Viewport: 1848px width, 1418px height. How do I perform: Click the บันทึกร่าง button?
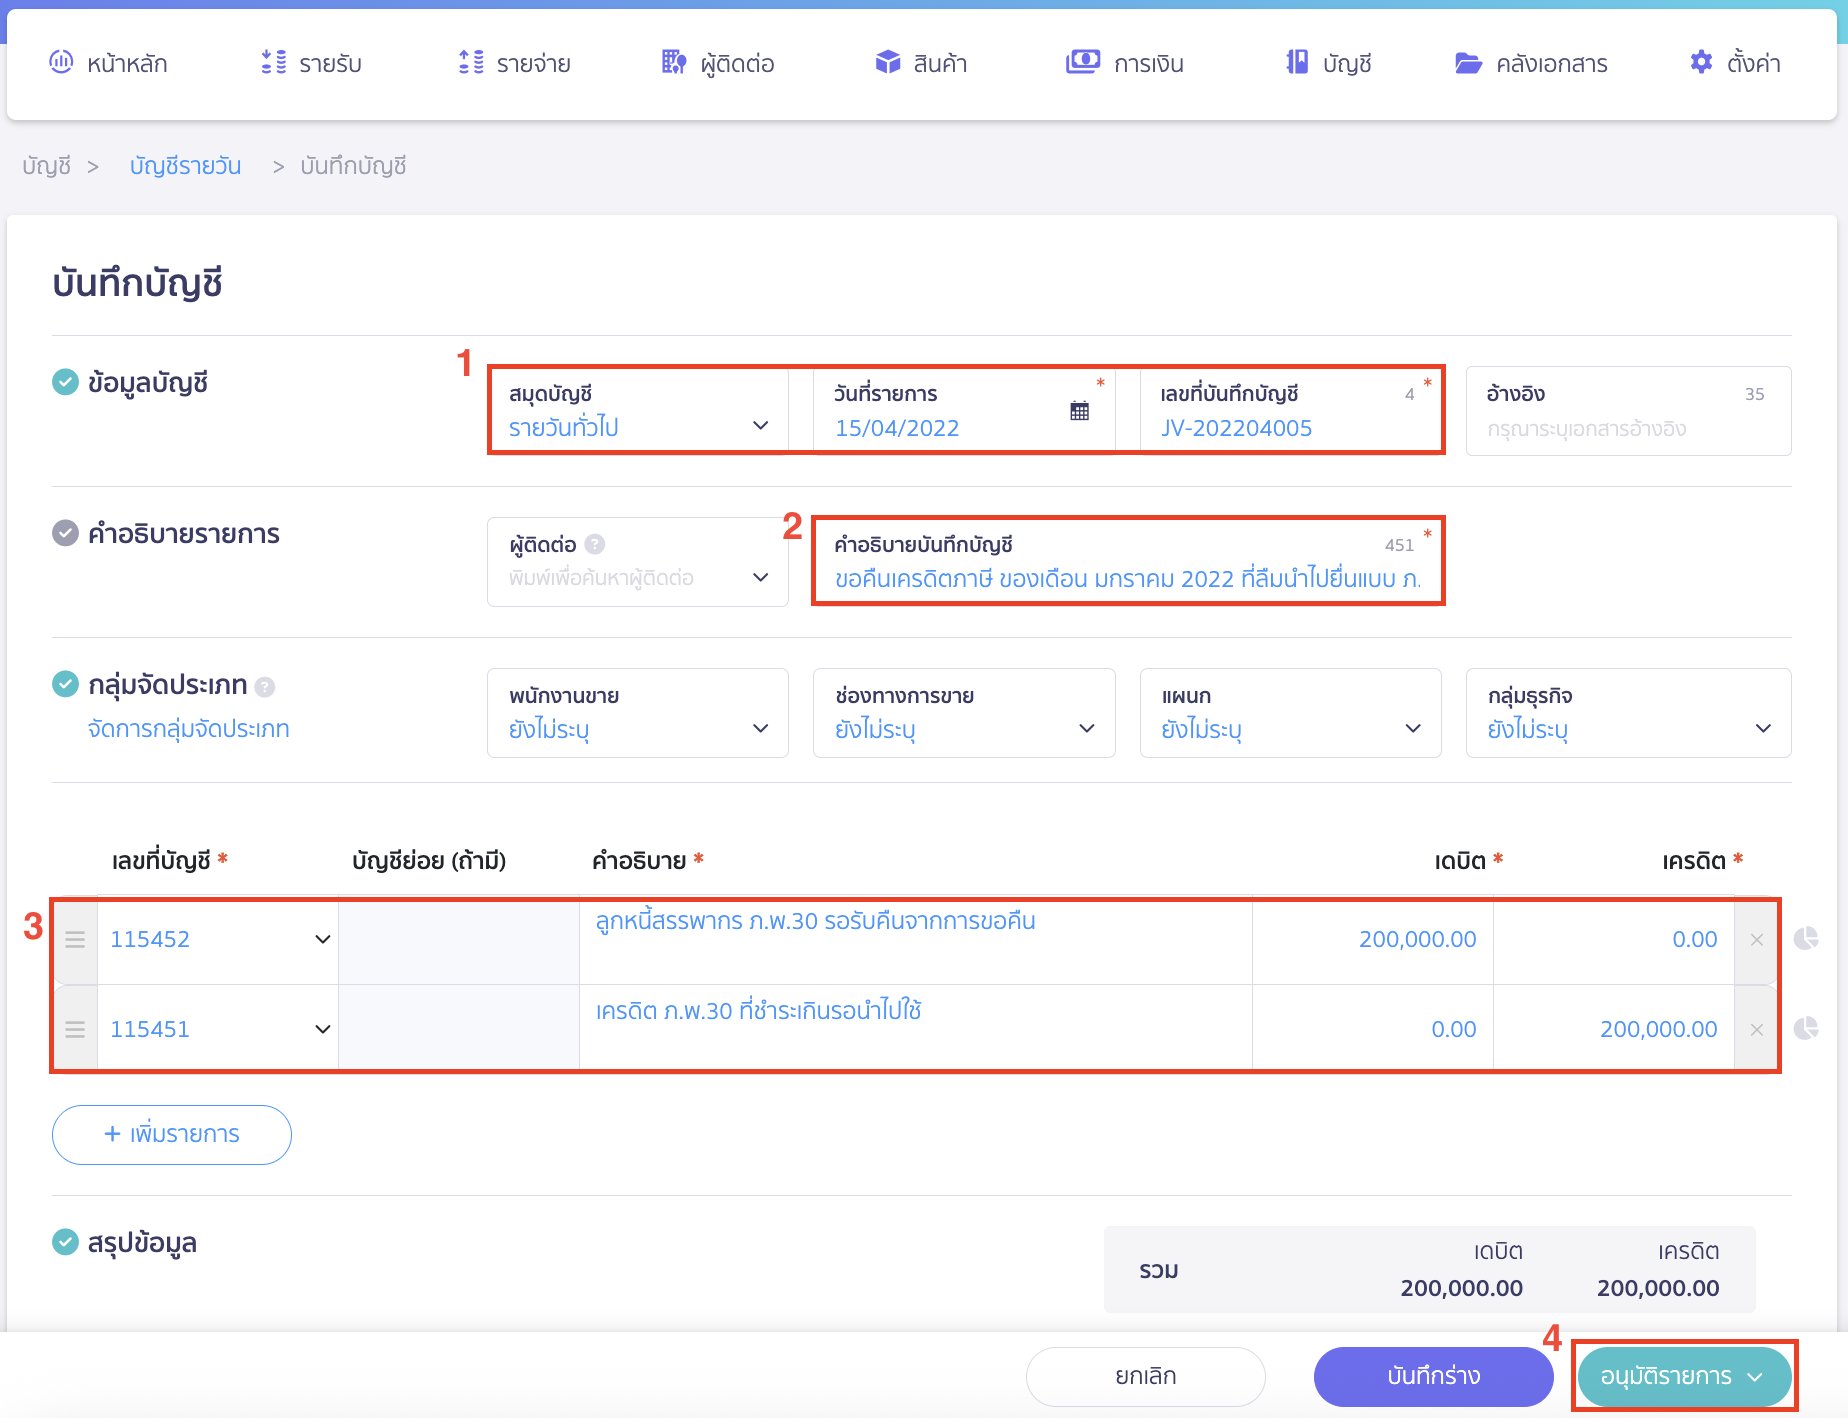pyautogui.click(x=1433, y=1376)
